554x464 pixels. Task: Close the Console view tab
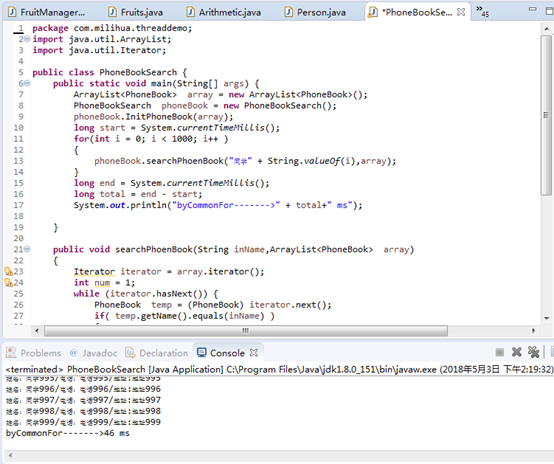click(254, 353)
